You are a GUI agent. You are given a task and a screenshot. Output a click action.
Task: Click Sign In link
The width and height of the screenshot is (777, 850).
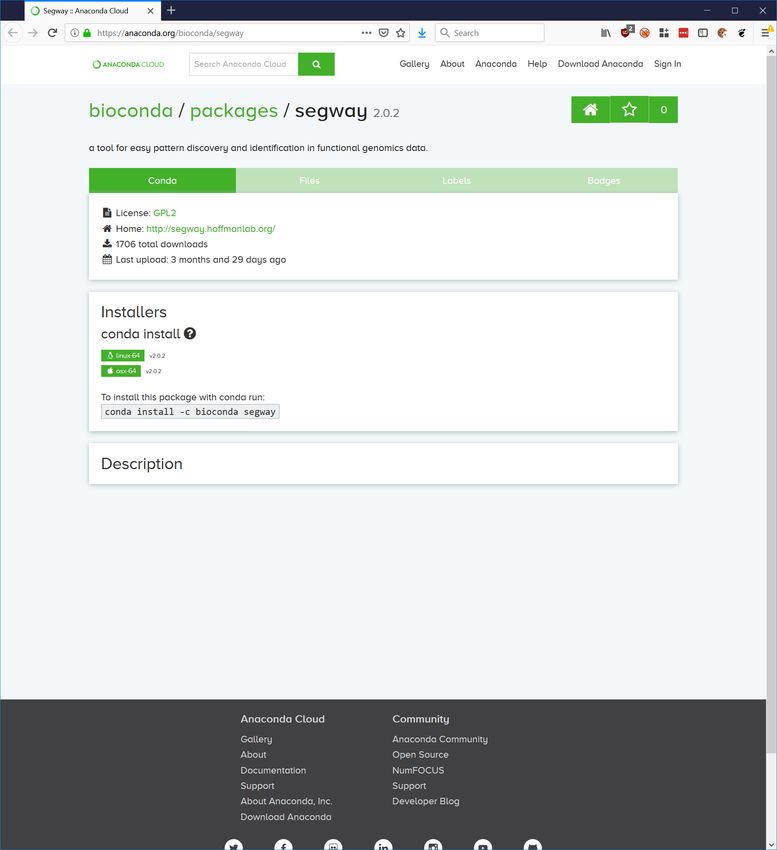coord(667,64)
